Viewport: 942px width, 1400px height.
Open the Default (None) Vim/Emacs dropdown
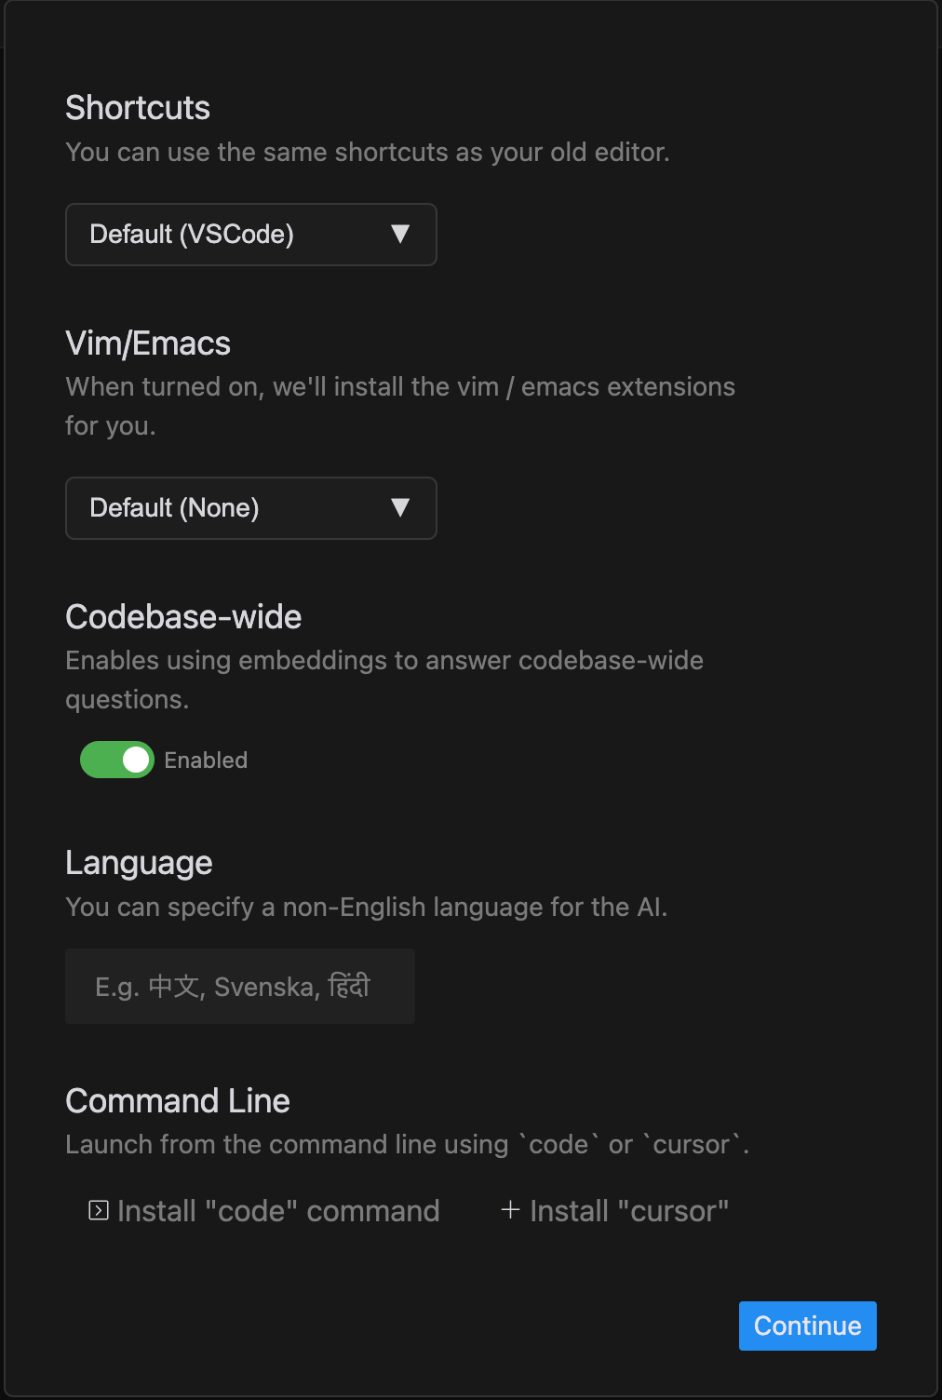pyautogui.click(x=251, y=508)
